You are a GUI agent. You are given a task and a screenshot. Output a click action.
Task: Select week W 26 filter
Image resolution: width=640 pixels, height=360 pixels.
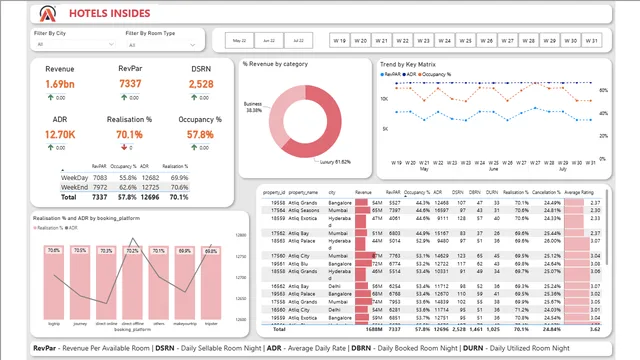click(x=487, y=40)
